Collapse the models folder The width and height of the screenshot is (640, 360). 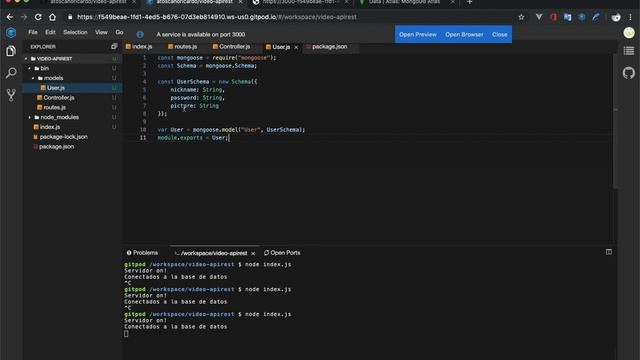pyautogui.click(x=33, y=78)
